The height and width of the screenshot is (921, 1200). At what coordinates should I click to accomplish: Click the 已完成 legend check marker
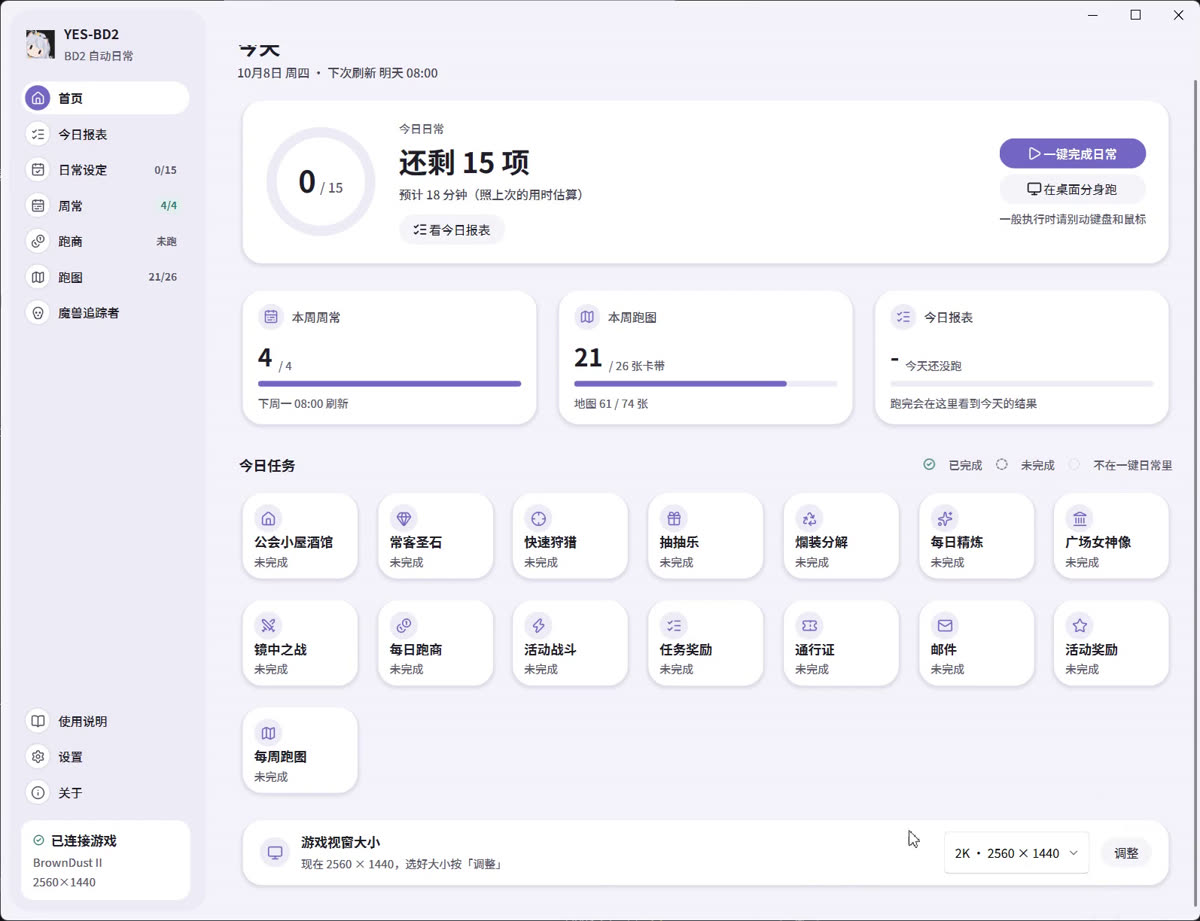pyautogui.click(x=929, y=465)
